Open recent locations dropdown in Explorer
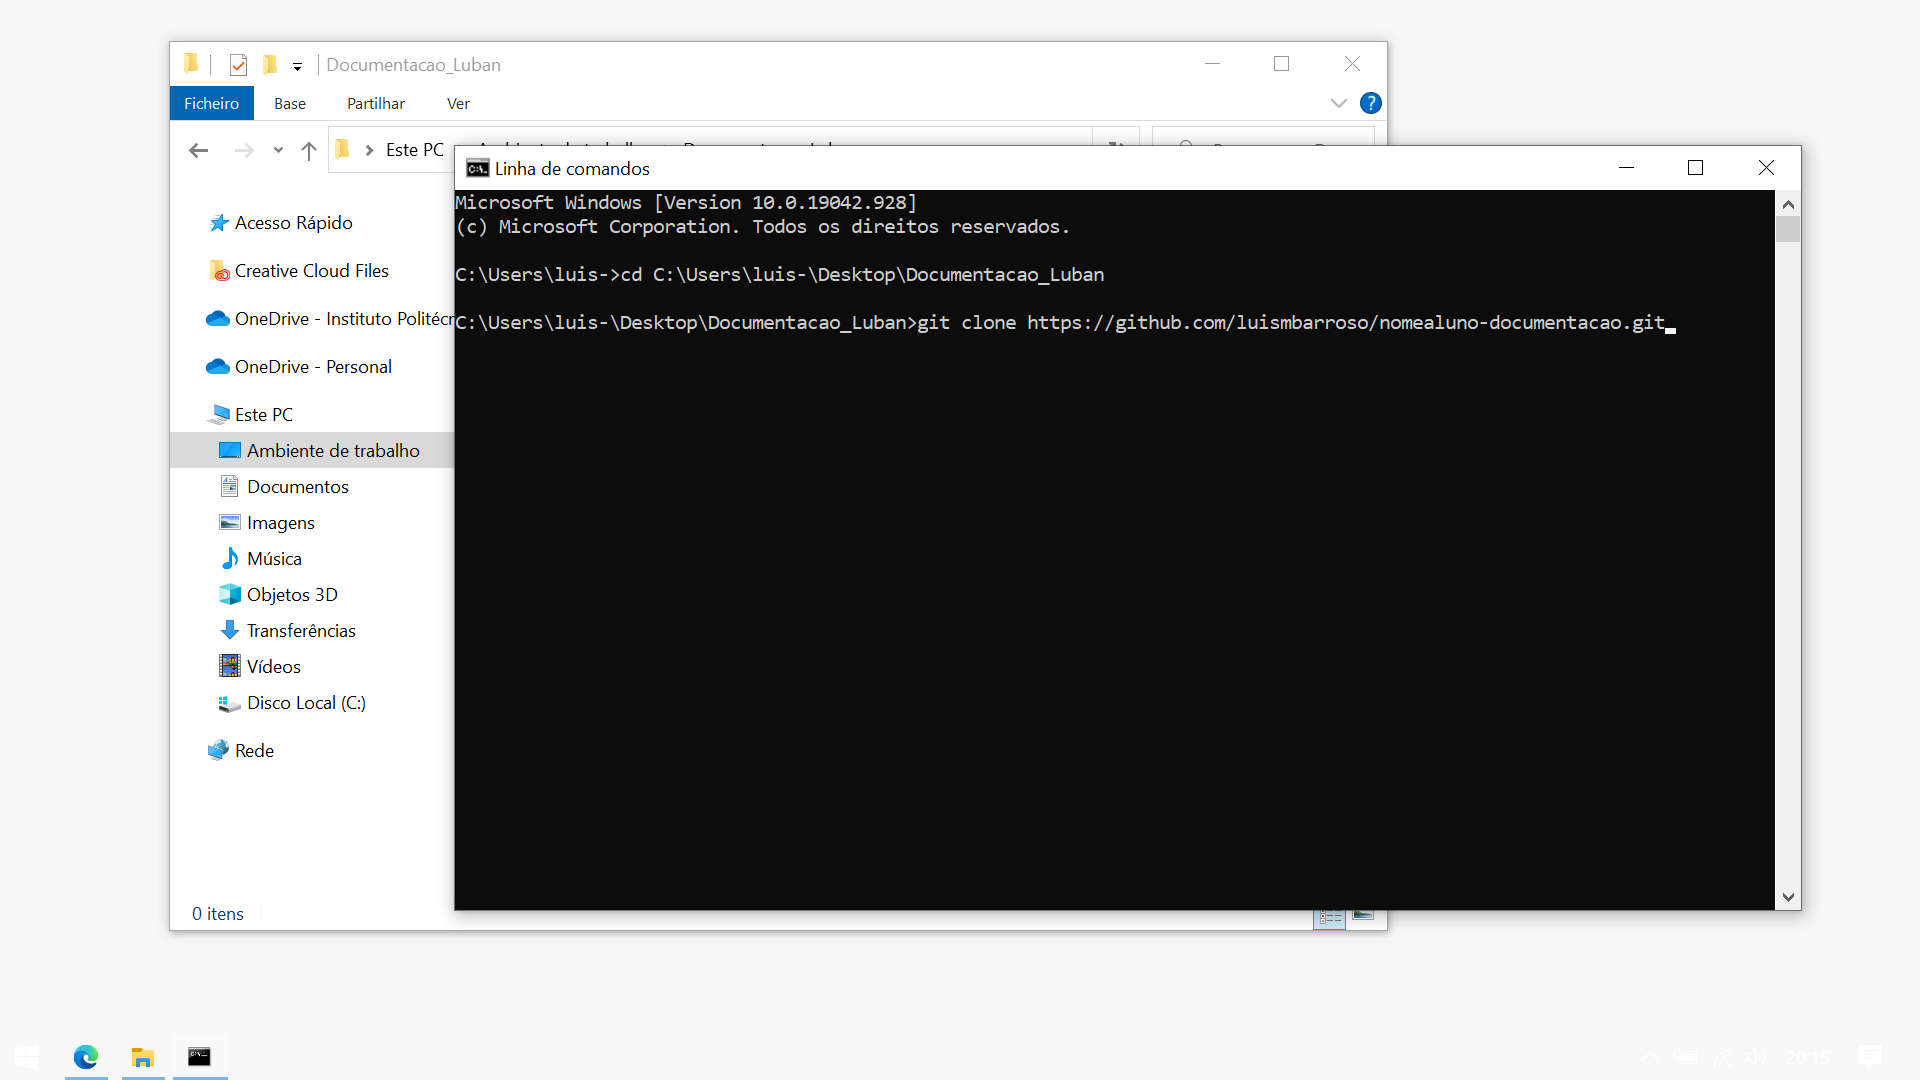Image resolution: width=1920 pixels, height=1080 pixels. pos(278,150)
